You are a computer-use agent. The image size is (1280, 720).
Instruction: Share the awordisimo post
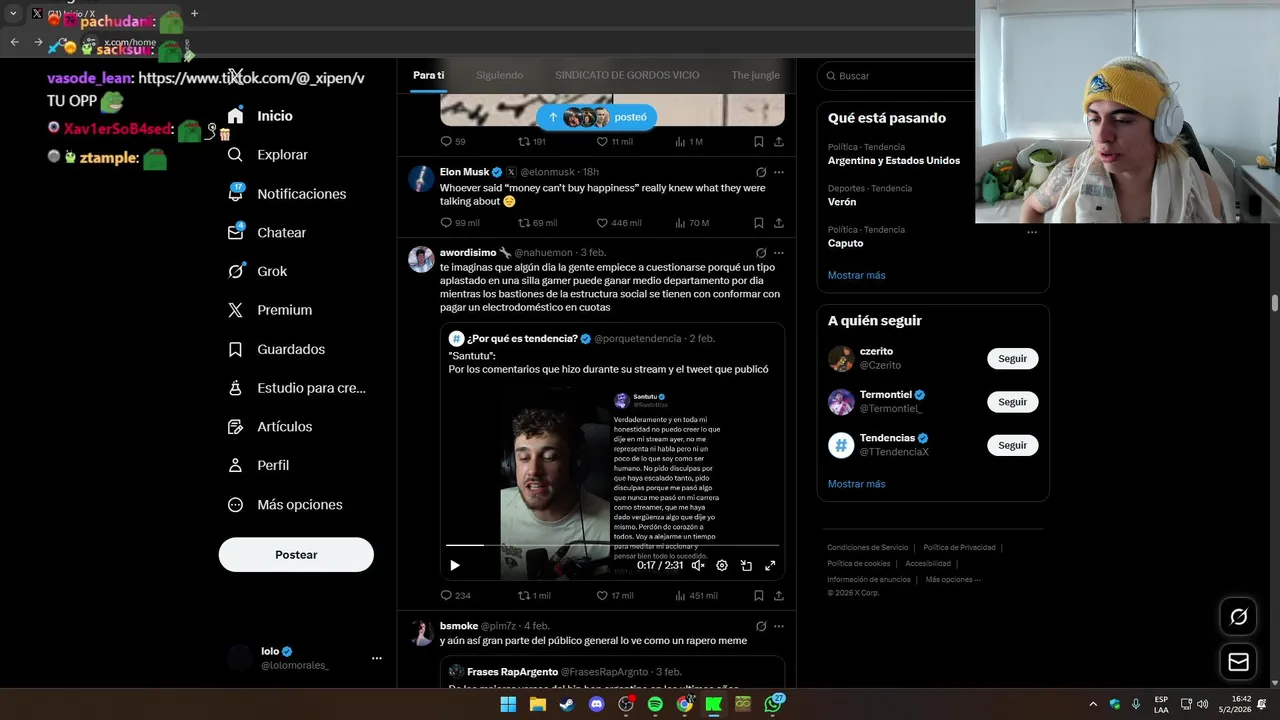(779, 595)
